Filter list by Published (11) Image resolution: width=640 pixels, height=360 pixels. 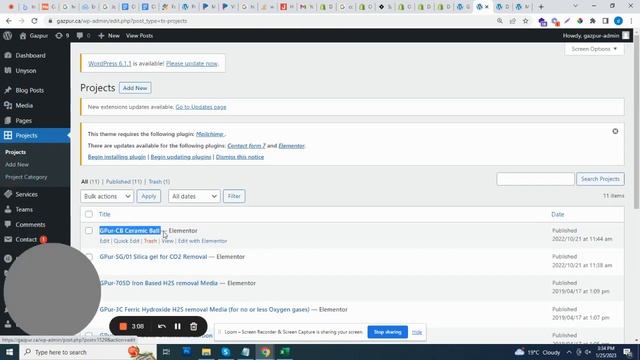coord(124,182)
